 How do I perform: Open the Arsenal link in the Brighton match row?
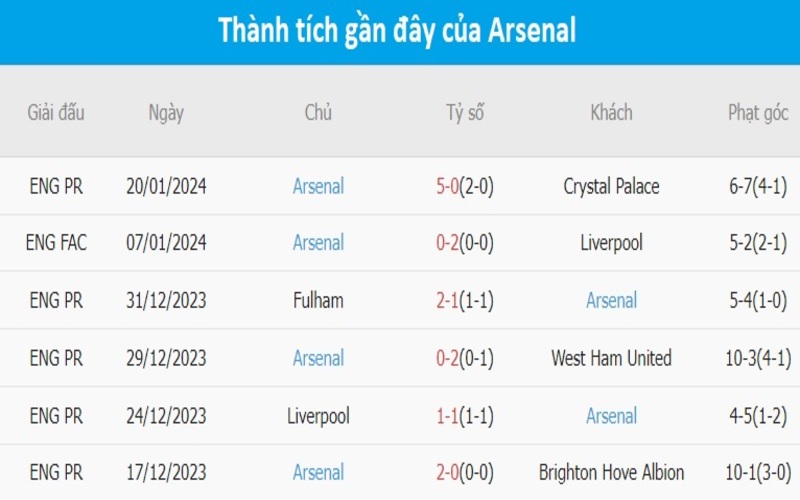tap(318, 472)
